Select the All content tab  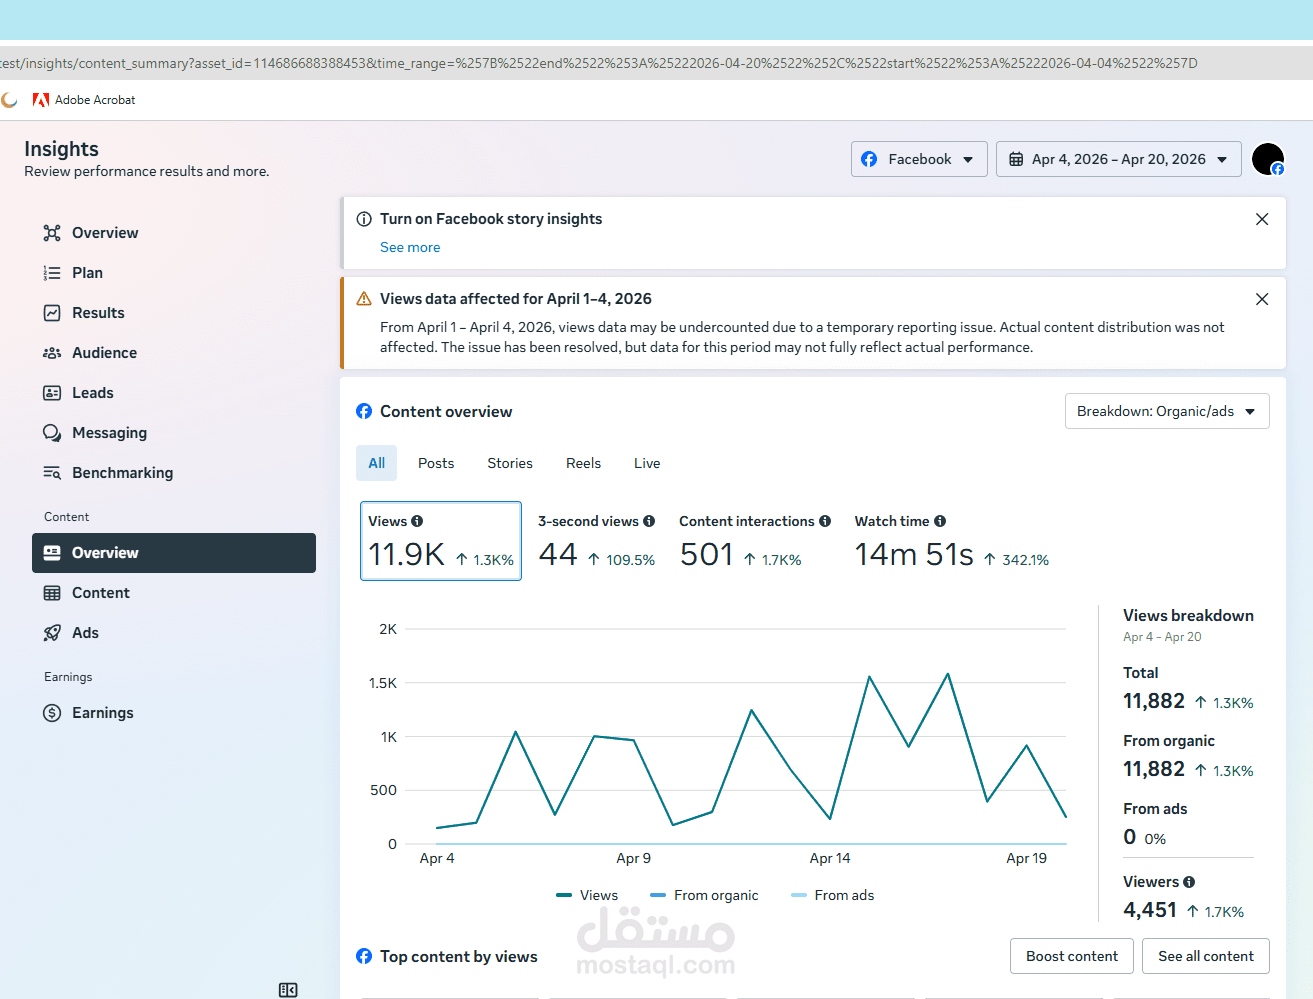377,463
